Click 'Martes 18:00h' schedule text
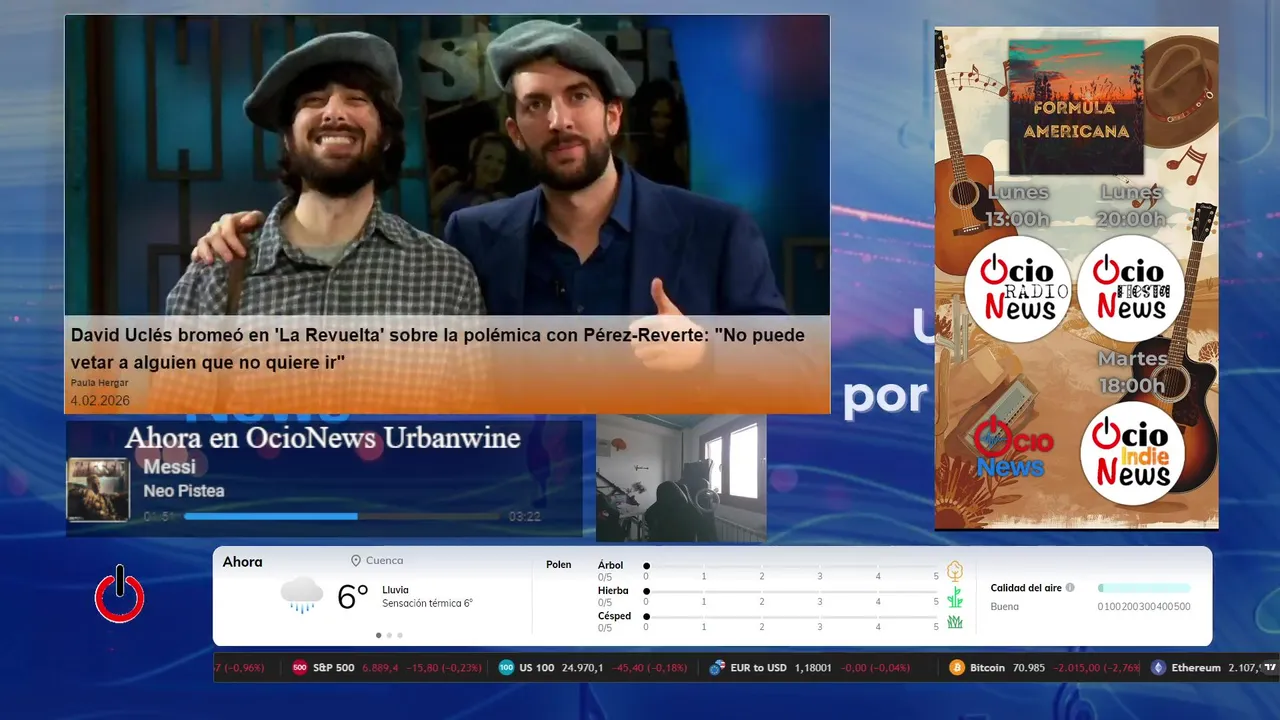 click(1132, 372)
